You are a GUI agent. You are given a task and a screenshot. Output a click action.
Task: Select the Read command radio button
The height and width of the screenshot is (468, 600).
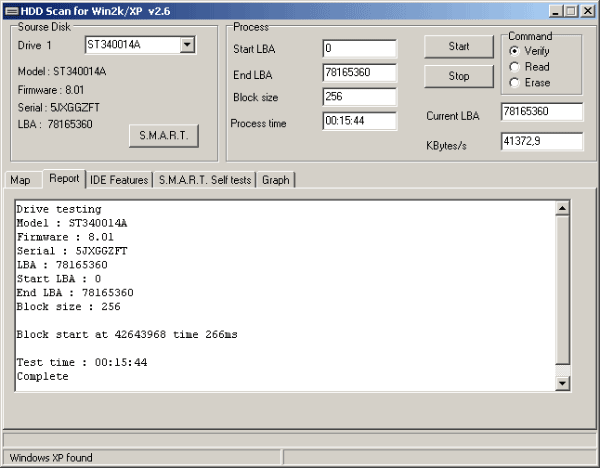coord(514,67)
